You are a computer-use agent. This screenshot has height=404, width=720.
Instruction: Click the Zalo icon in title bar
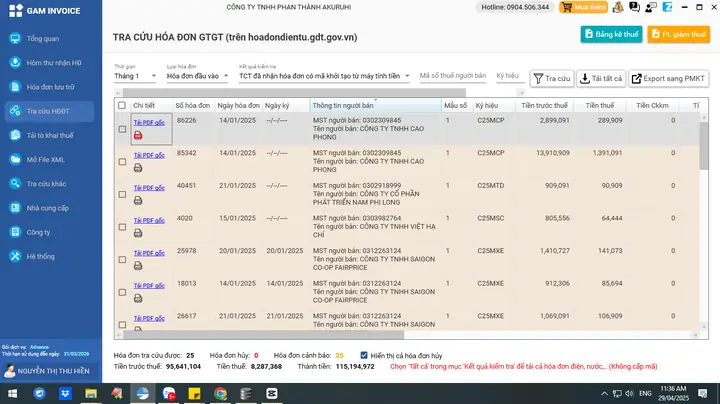(667, 7)
